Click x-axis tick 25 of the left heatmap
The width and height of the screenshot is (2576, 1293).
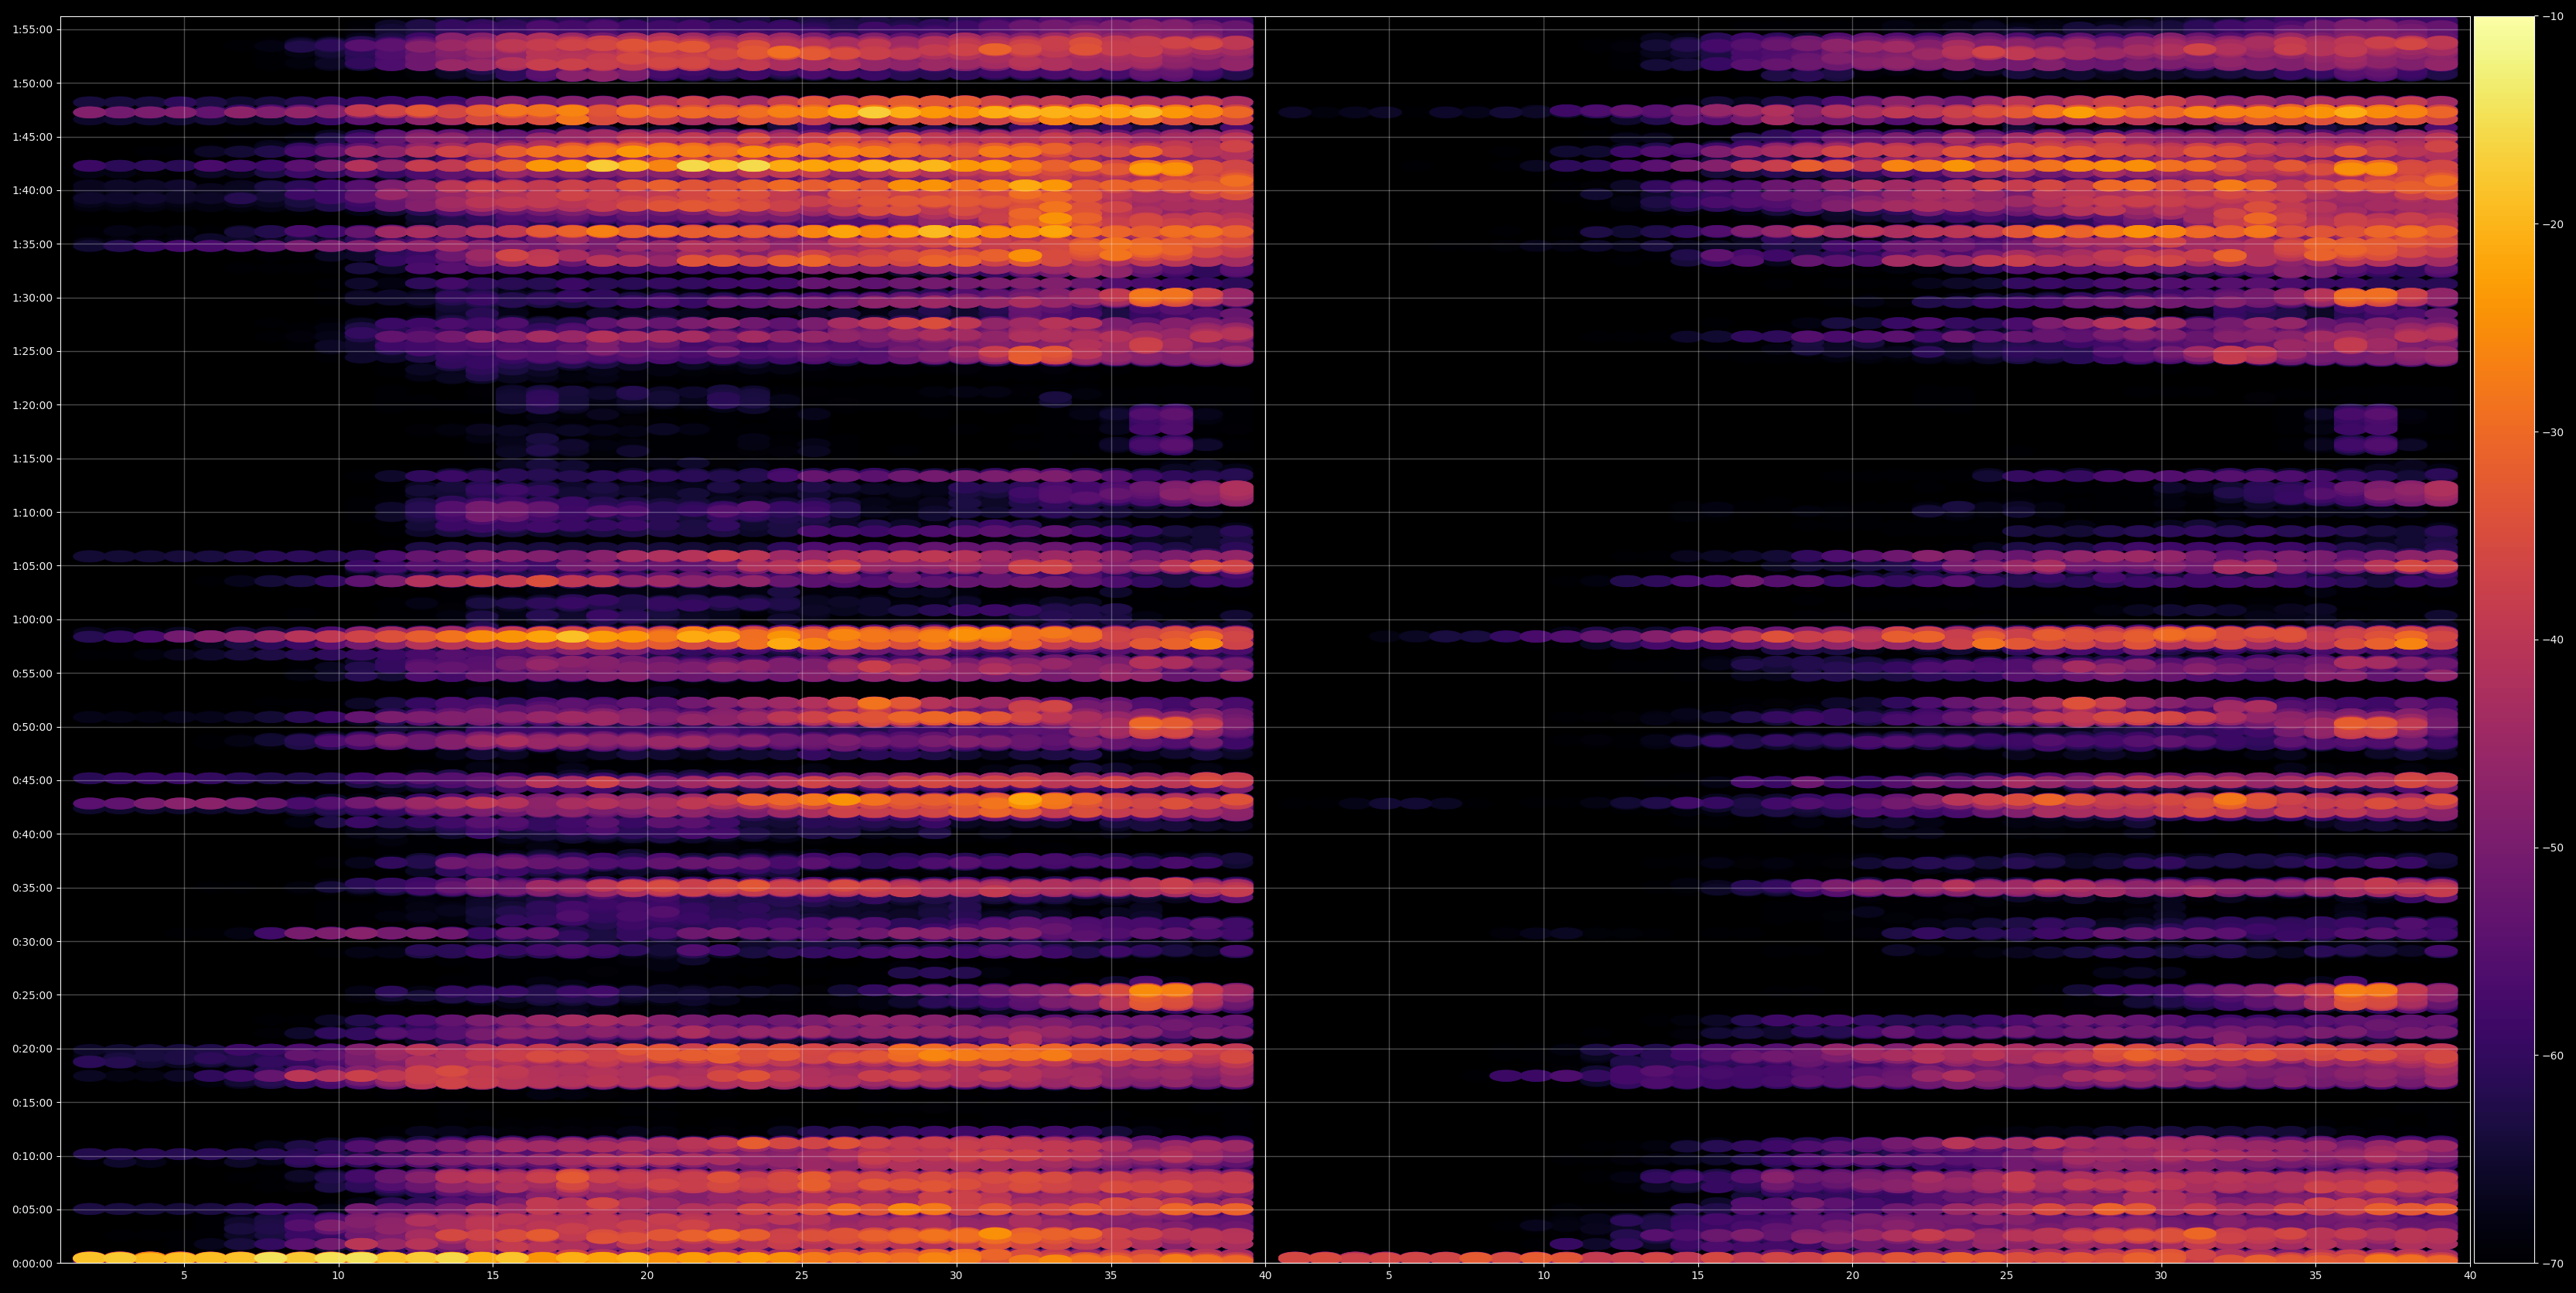(802, 1276)
